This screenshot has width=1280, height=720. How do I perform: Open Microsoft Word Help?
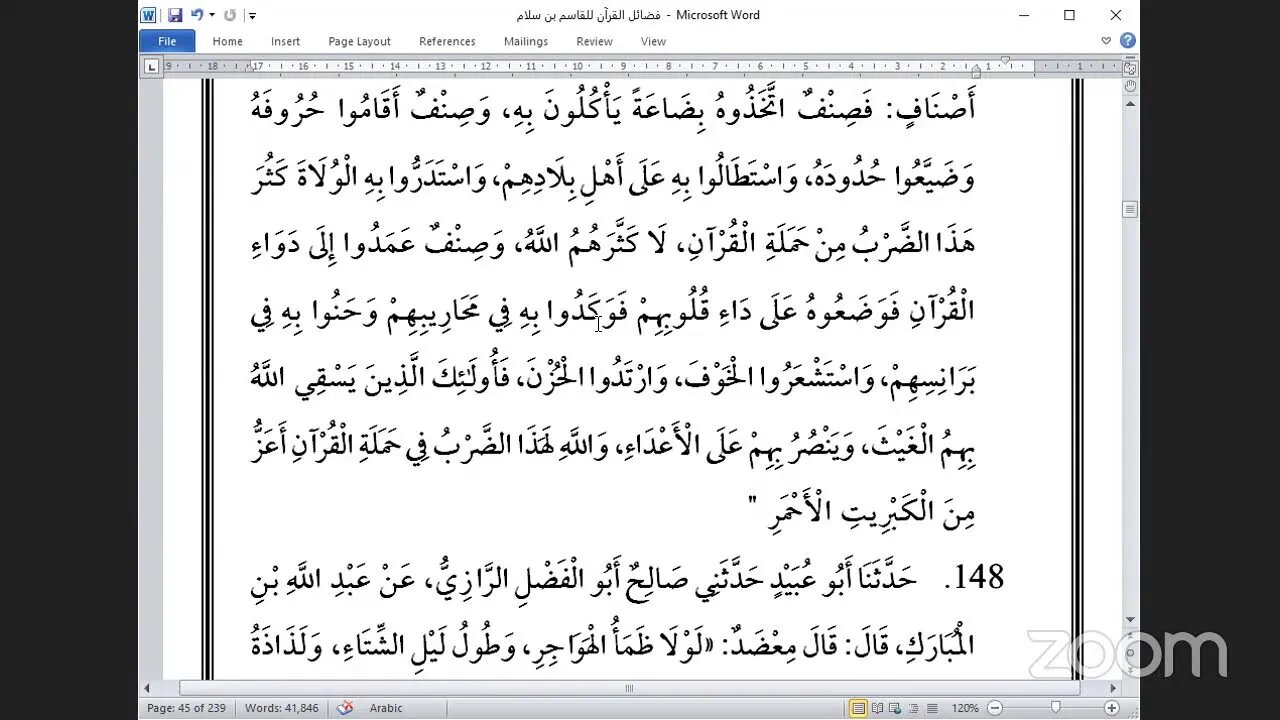(1127, 41)
